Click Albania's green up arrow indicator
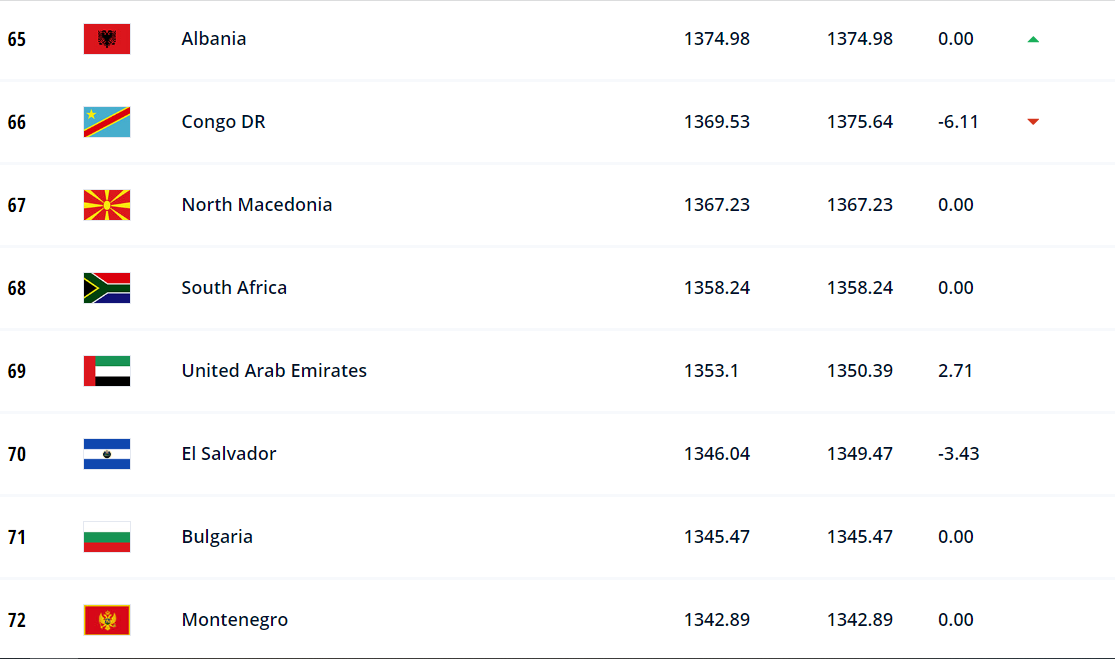 pos(1033,39)
